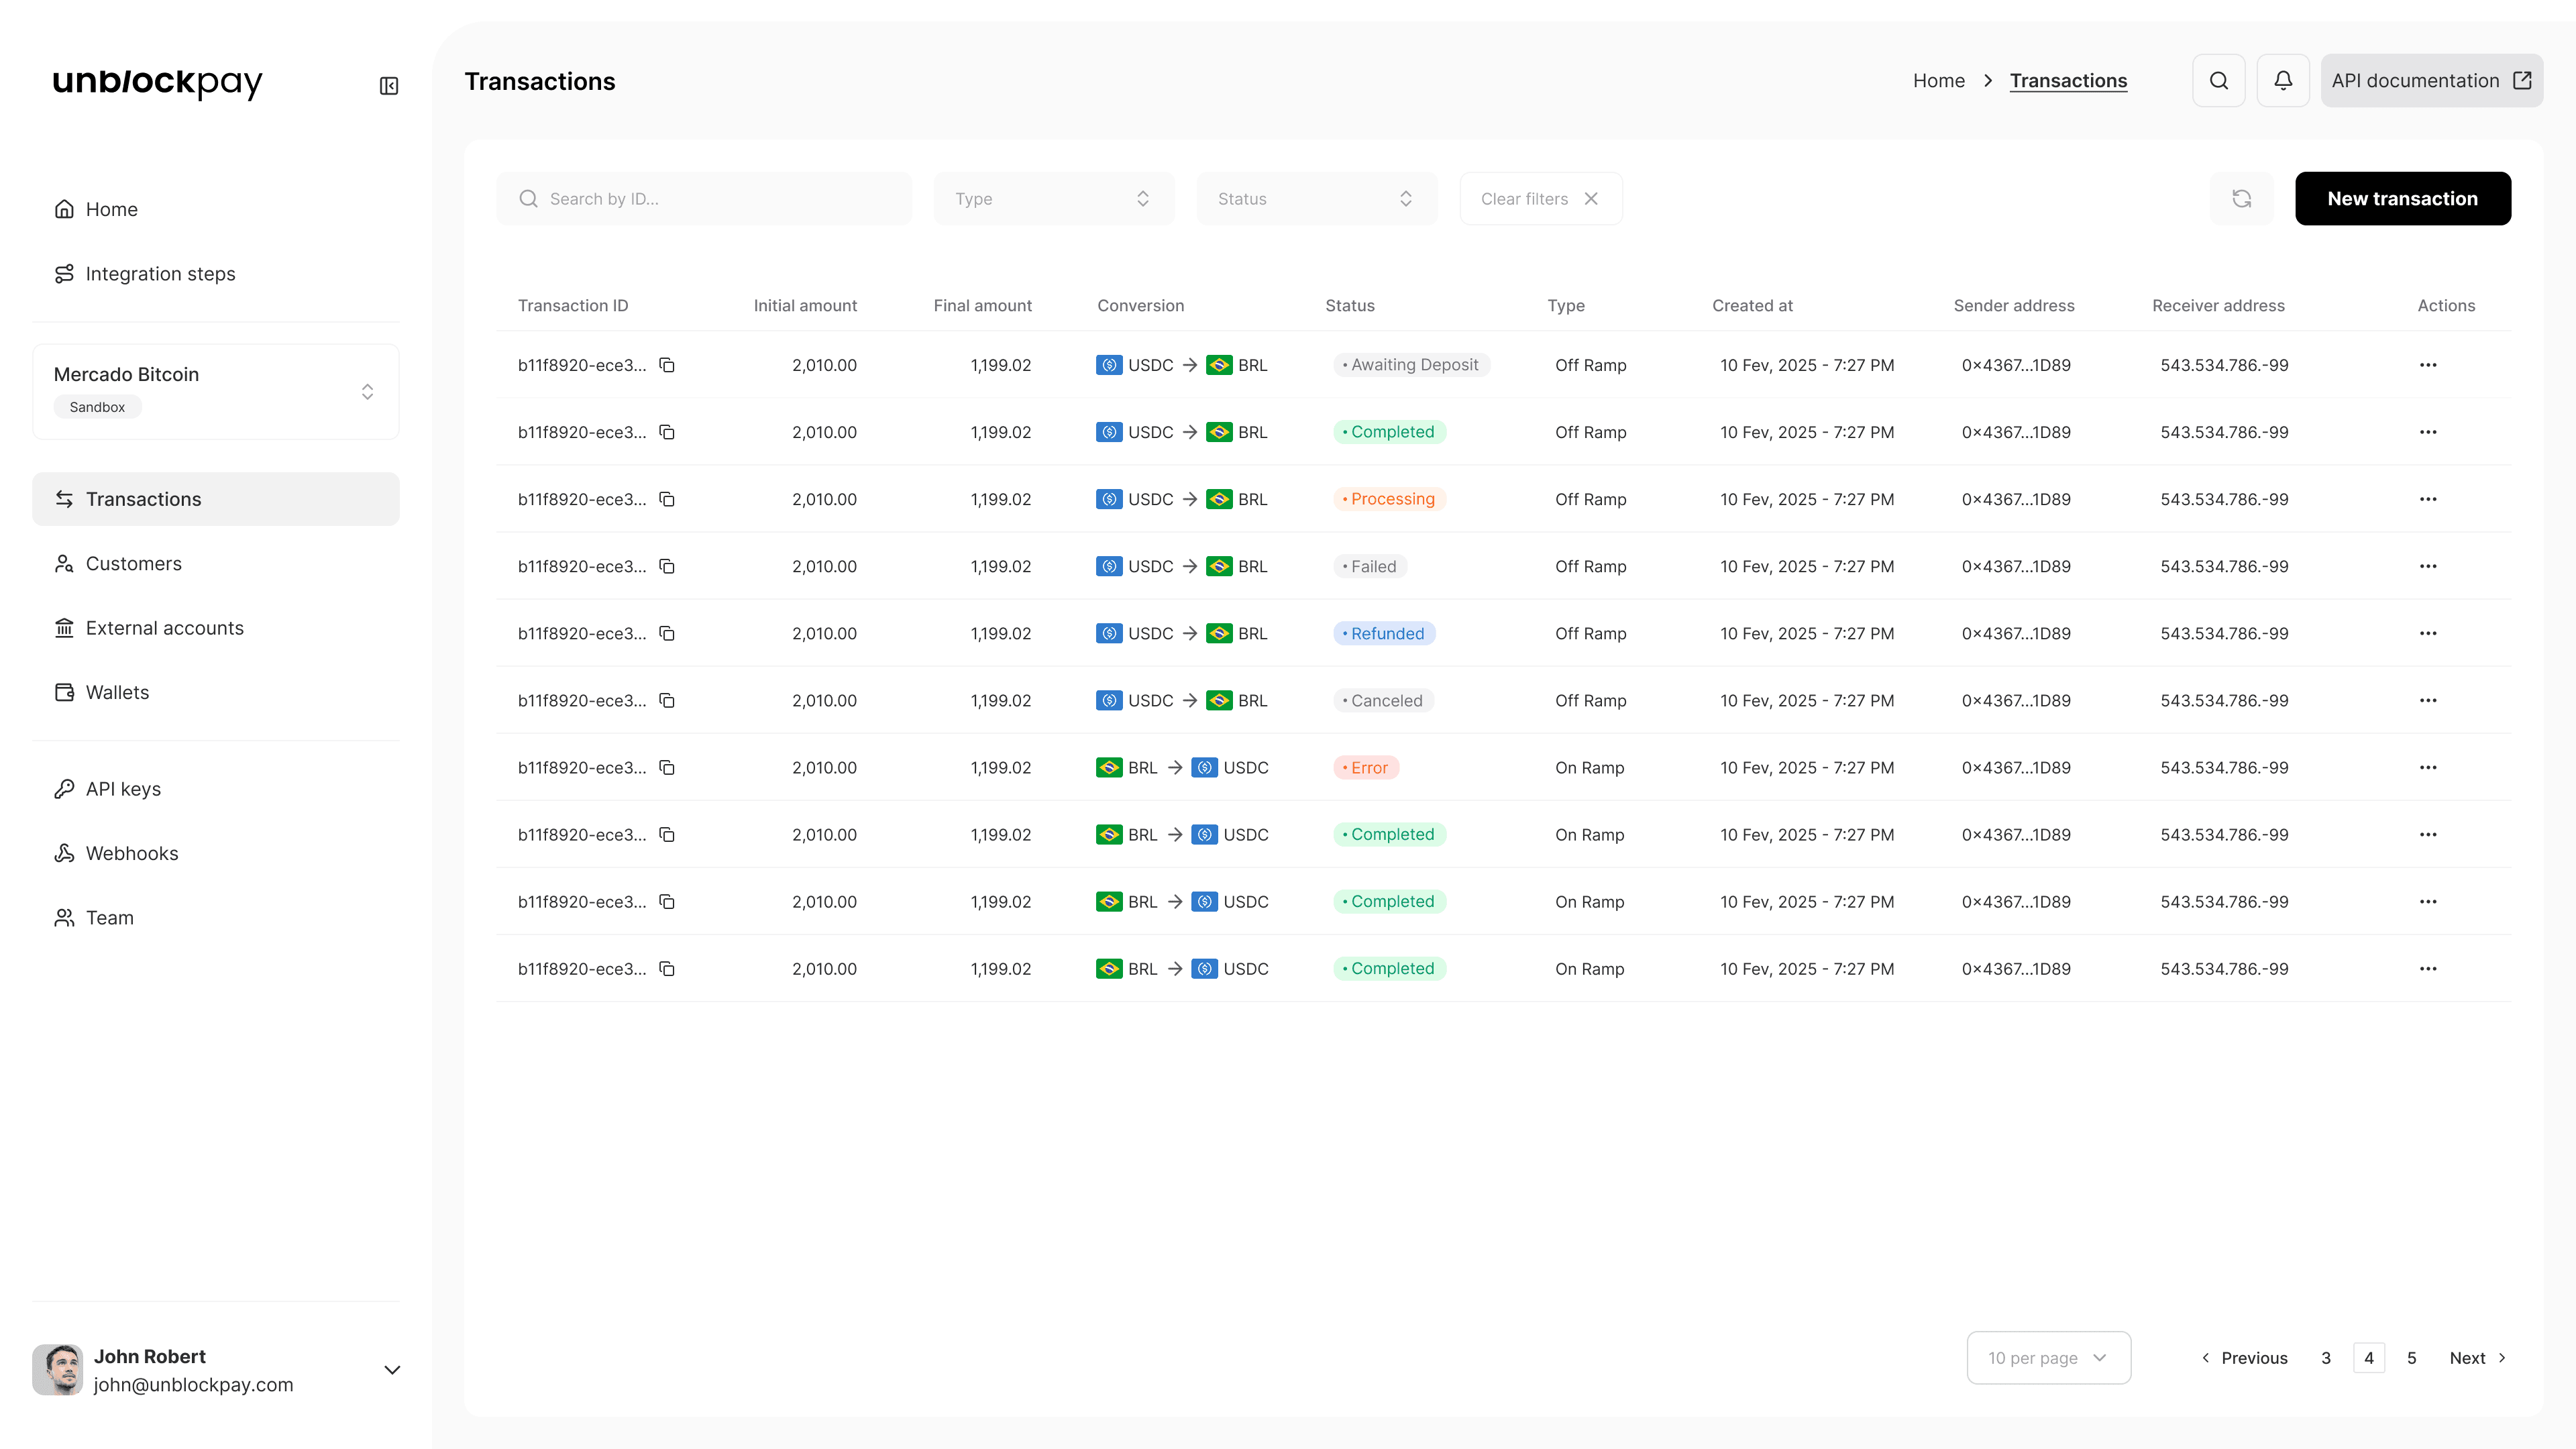This screenshot has height=1449, width=2576.
Task: Open the Status filter dropdown
Action: click(x=1316, y=199)
